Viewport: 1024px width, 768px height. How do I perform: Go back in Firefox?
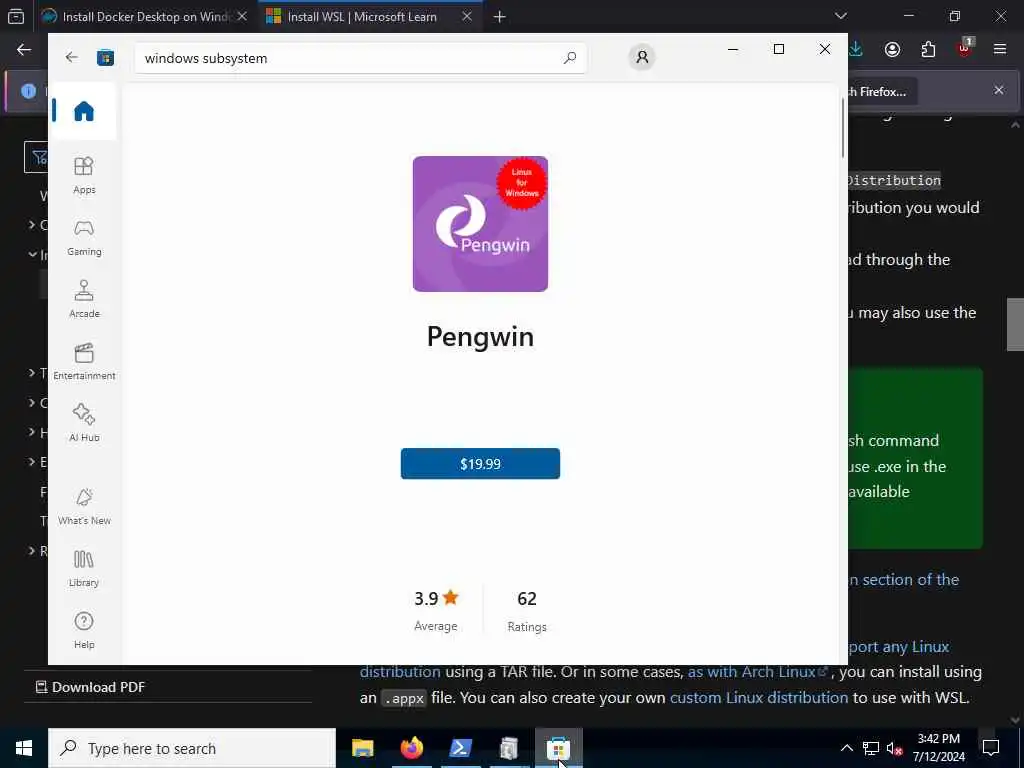click(x=24, y=50)
